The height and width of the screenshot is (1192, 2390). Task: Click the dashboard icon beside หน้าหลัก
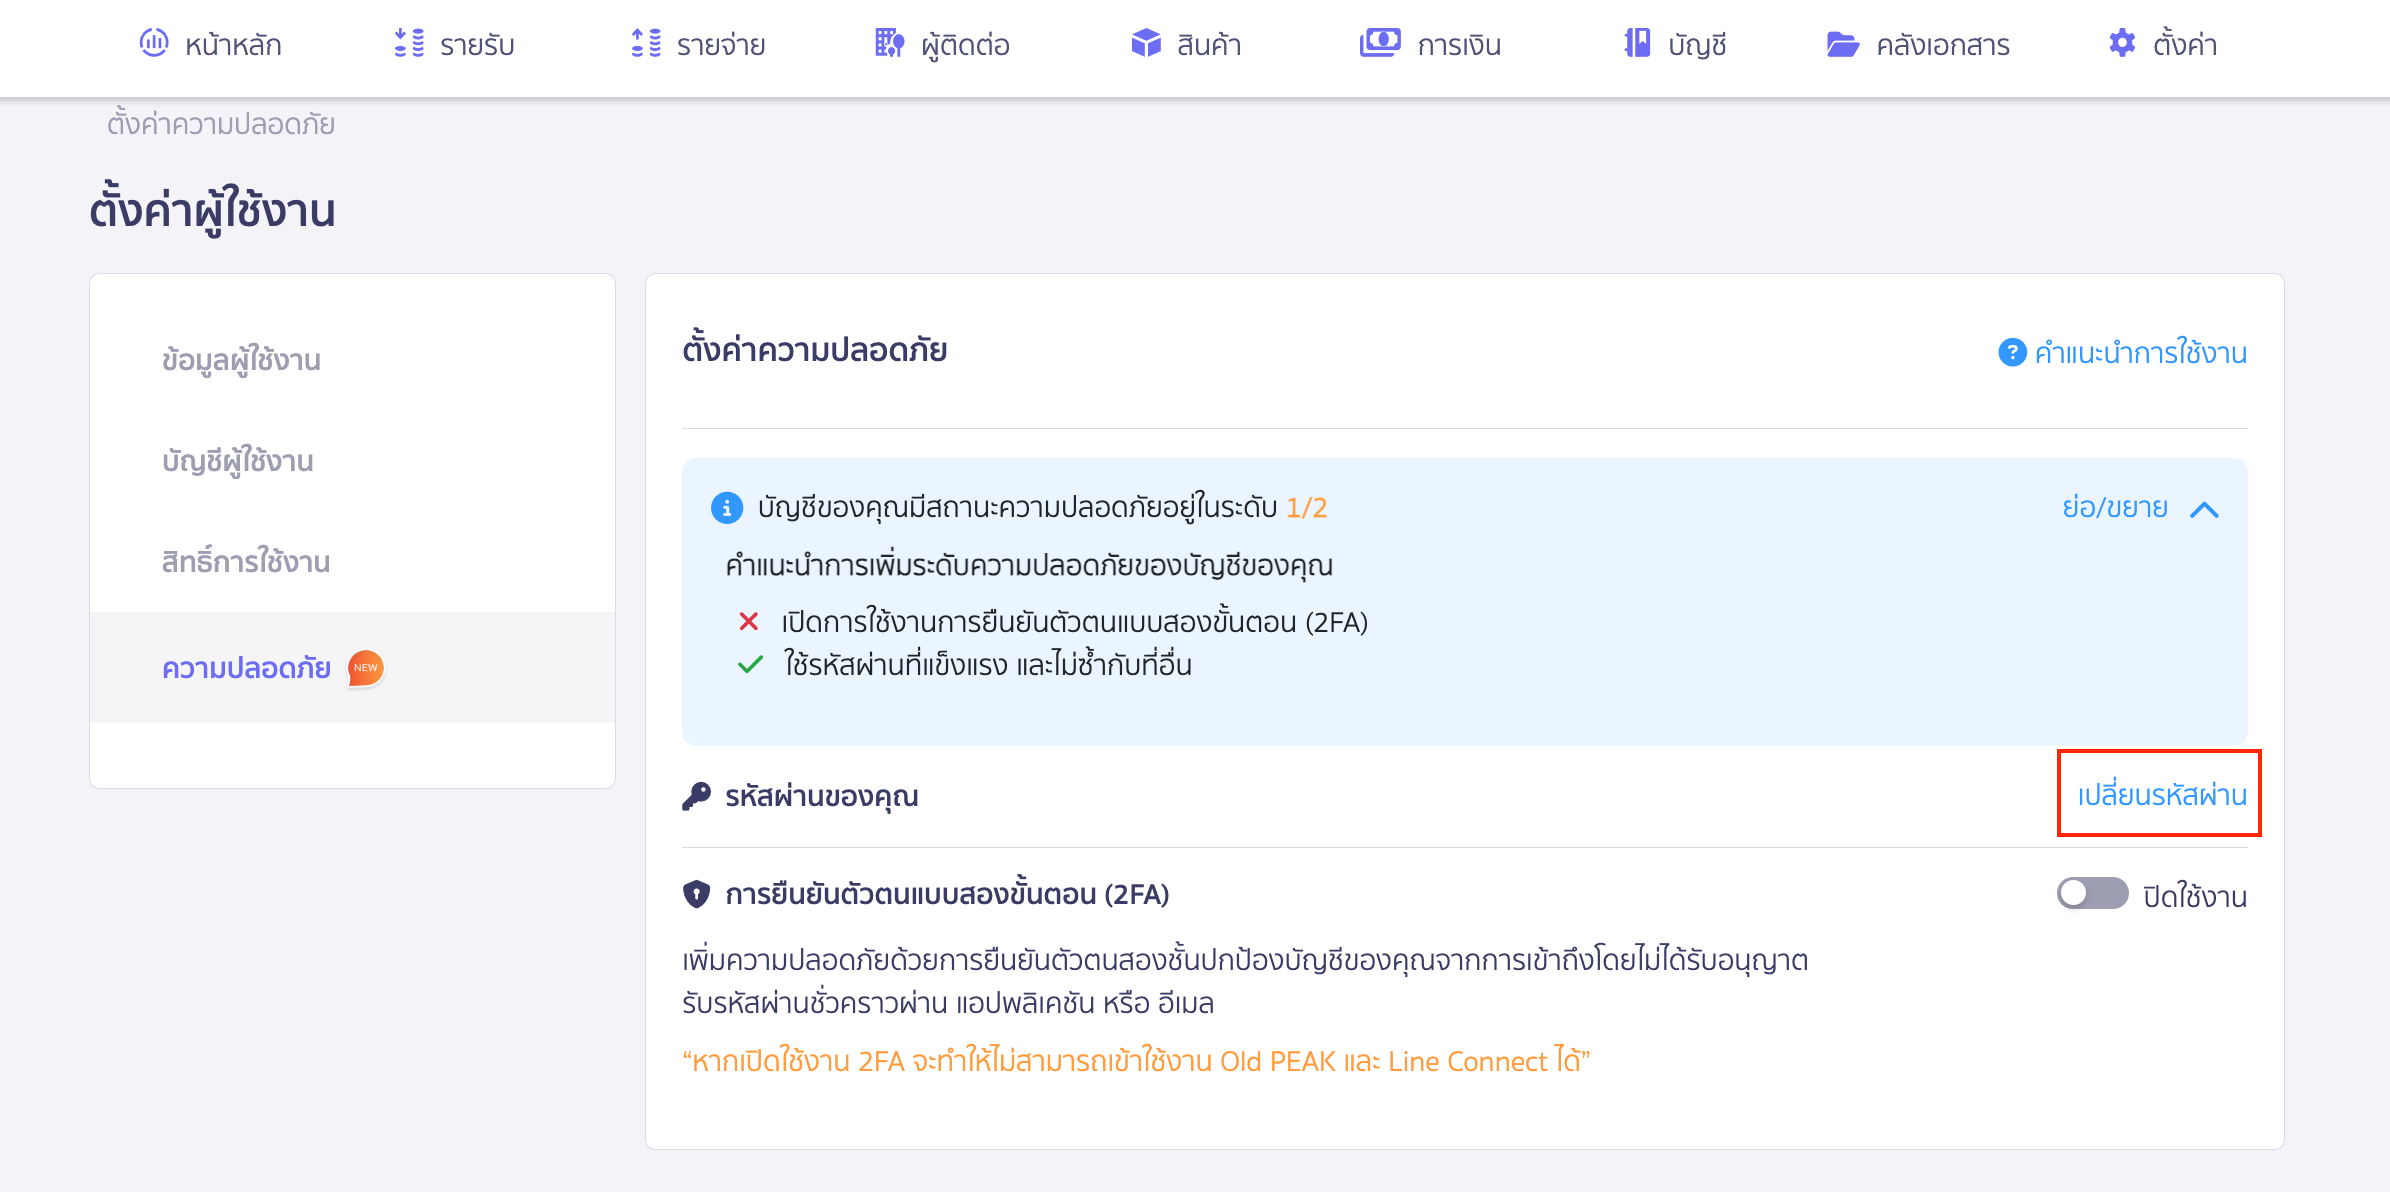154,43
